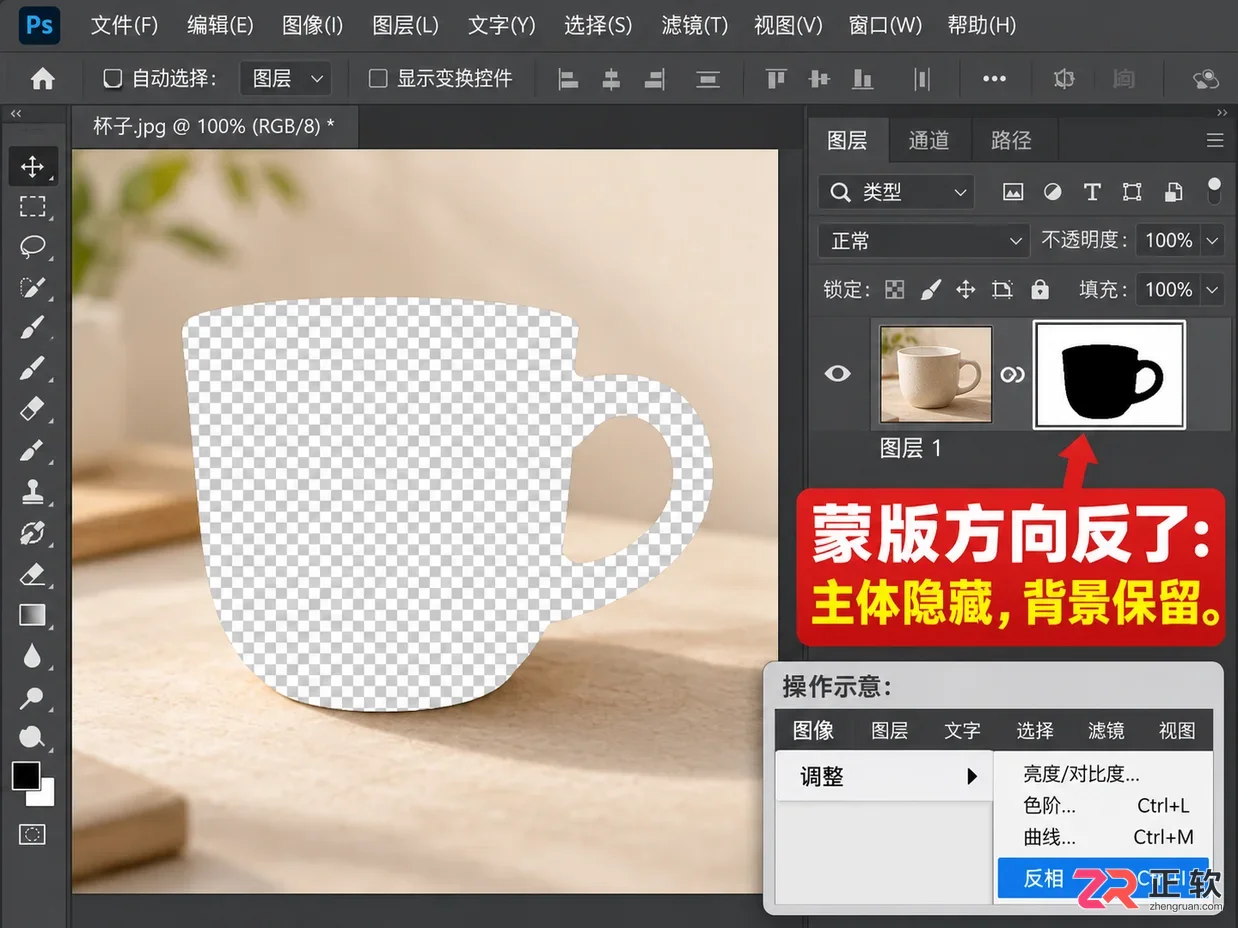
Task: Open the three-dots more align options
Action: (994, 79)
